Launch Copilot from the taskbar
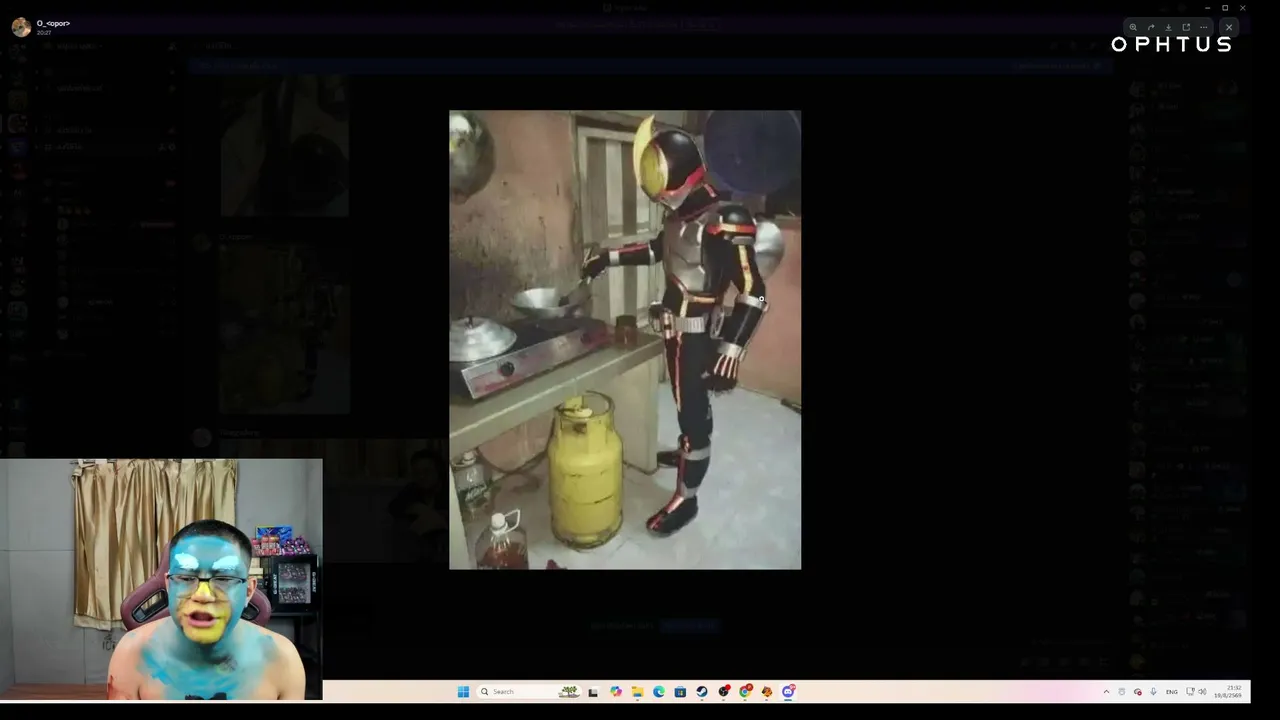The height and width of the screenshot is (720, 1280). pyautogui.click(x=616, y=691)
